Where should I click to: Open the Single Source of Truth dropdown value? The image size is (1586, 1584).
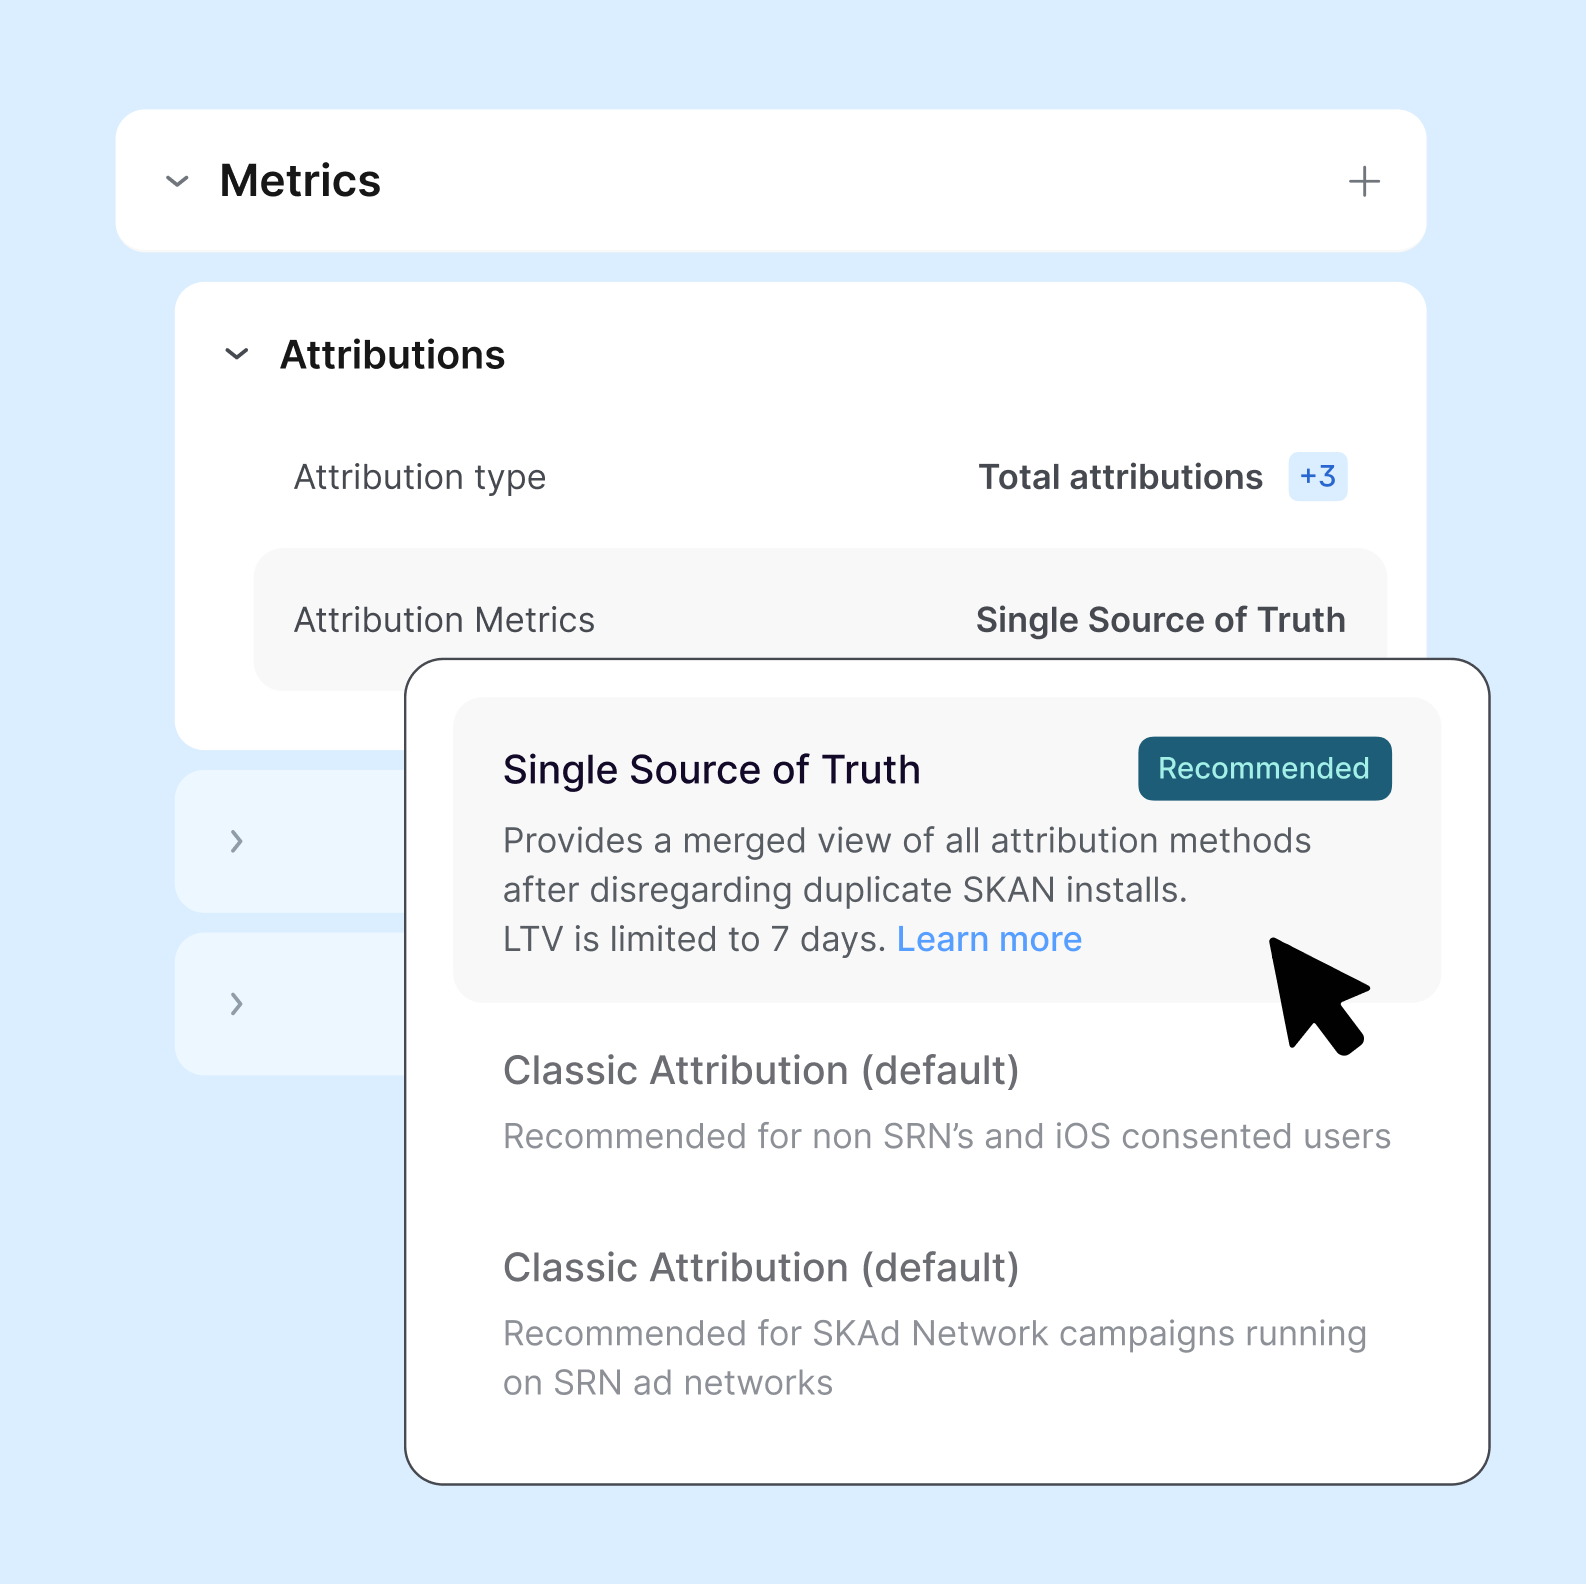pos(1160,620)
